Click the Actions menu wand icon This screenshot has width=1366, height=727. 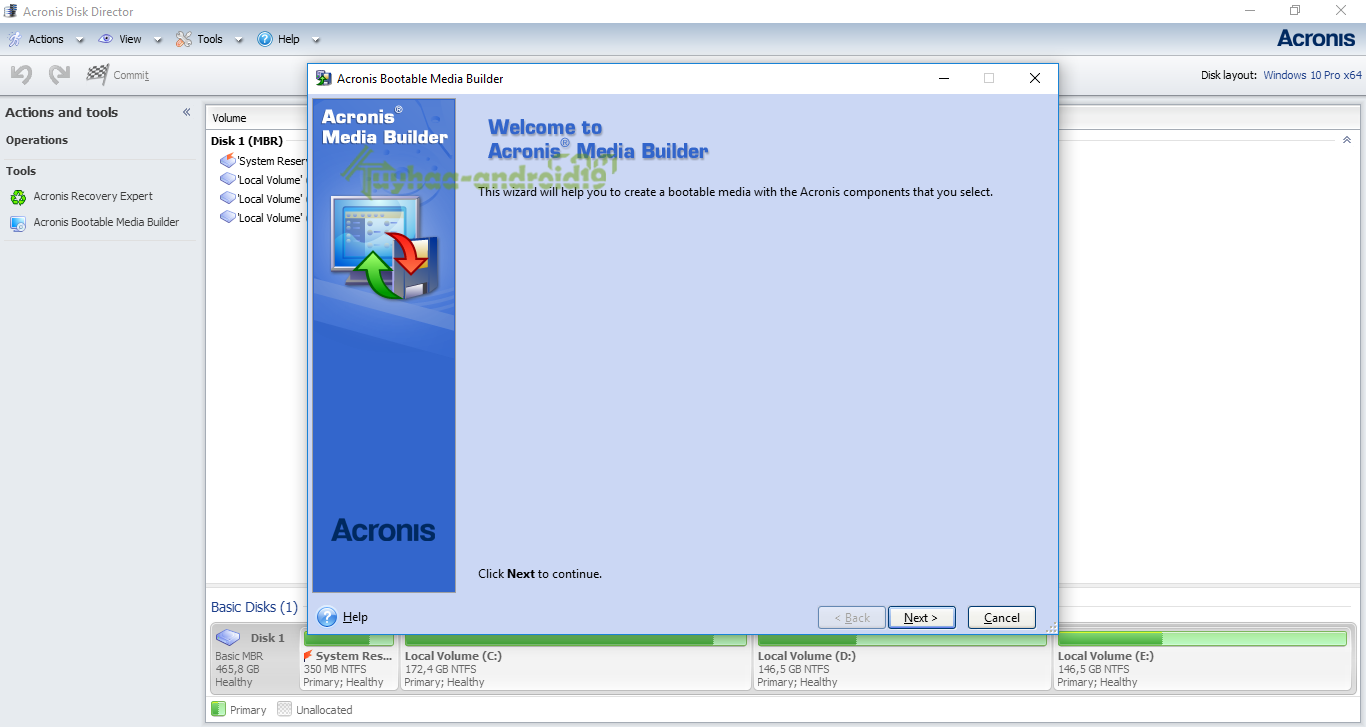15,39
